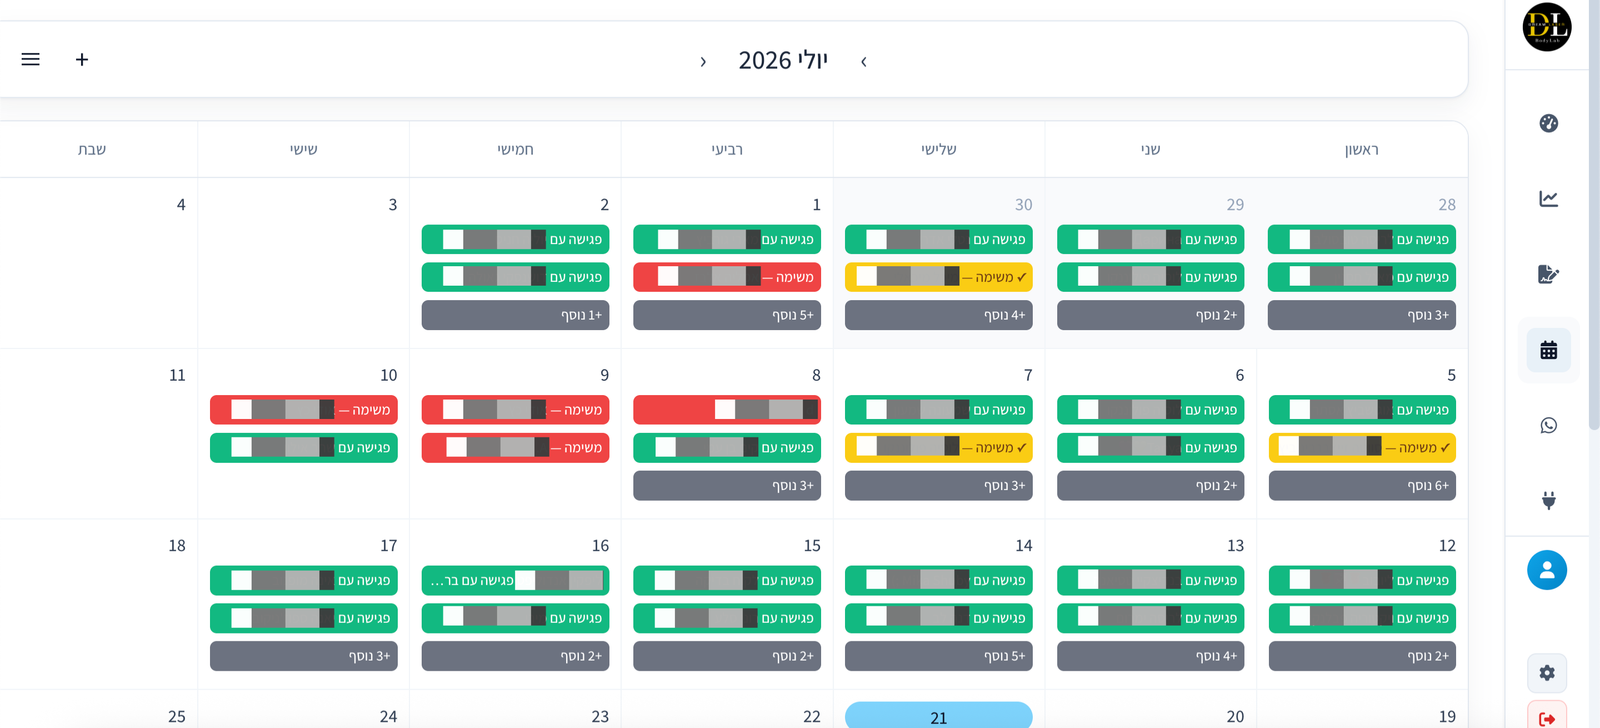Click the שני day column header

coord(1150,150)
